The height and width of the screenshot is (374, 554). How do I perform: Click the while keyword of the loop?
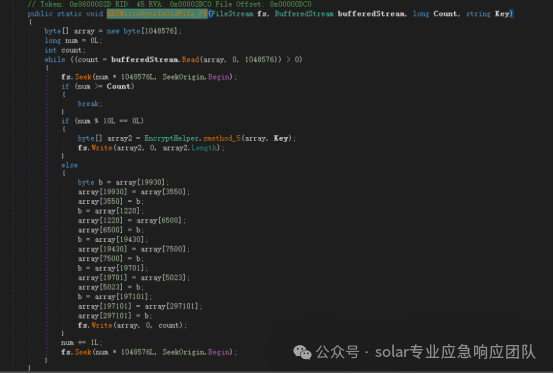click(x=55, y=59)
